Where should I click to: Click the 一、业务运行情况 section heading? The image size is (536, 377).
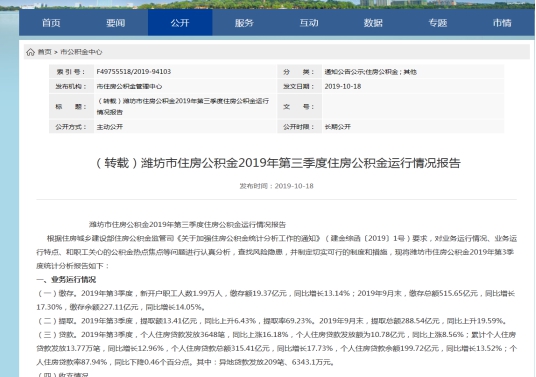[66, 280]
